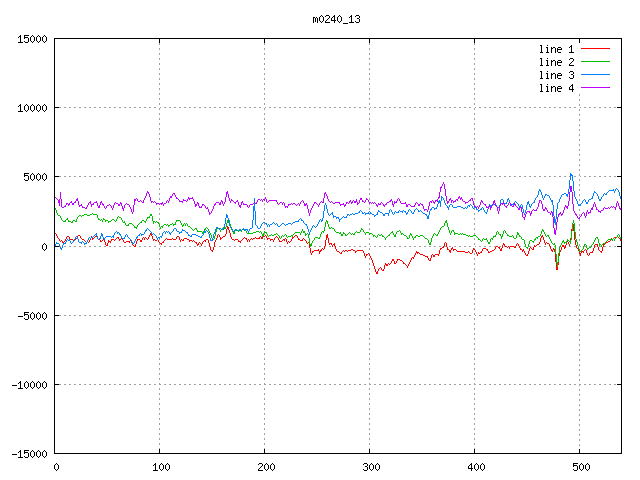Select the line 4 legend label
The image size is (640, 480).
tap(557, 88)
